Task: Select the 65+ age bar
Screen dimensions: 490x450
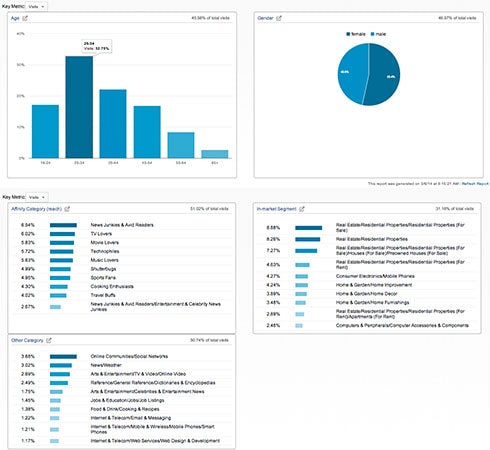Action: coord(215,154)
